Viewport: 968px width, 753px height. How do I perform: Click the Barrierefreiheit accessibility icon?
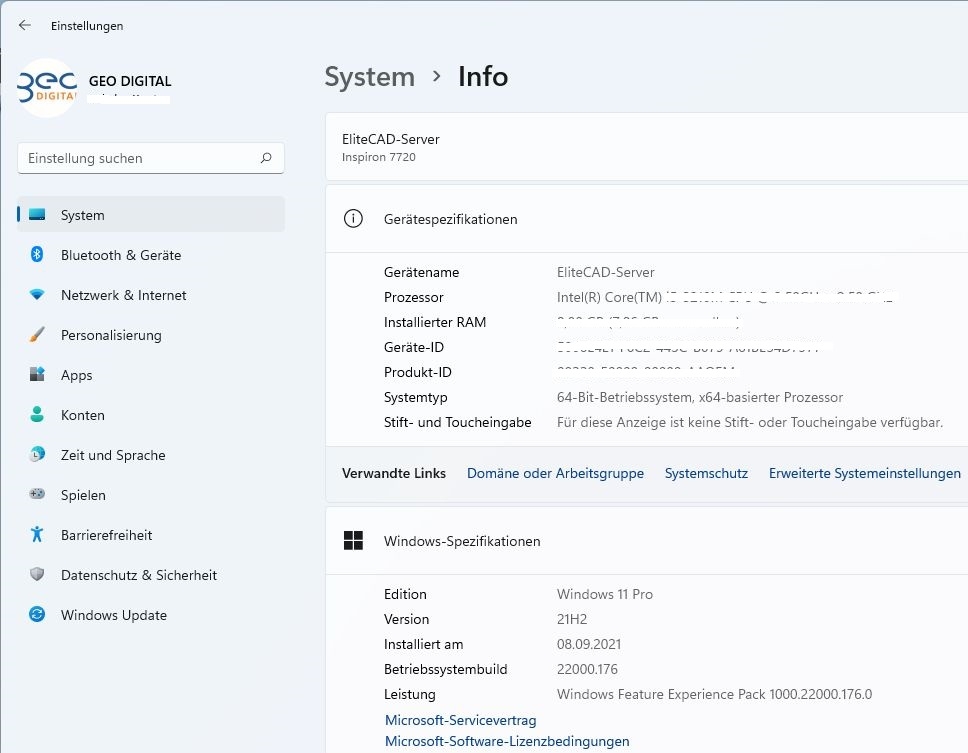point(37,535)
